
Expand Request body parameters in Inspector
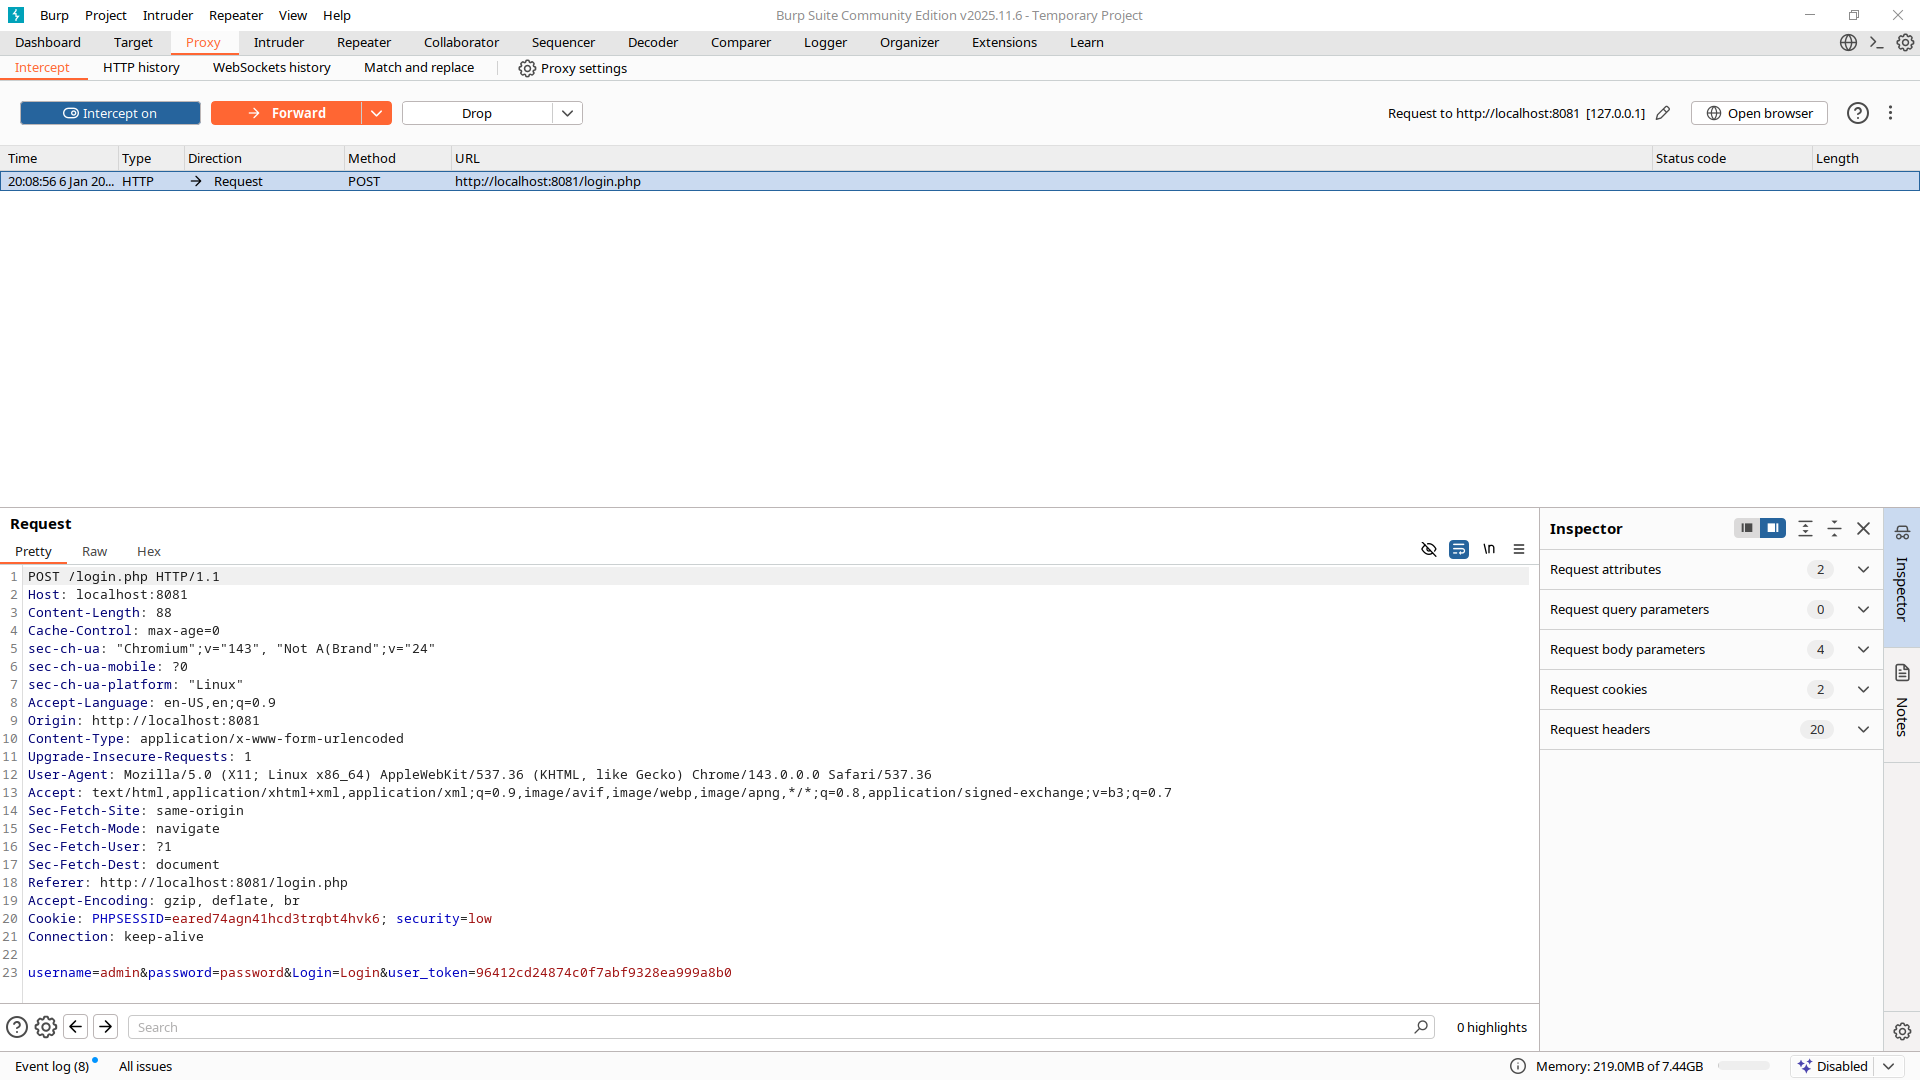pyautogui.click(x=1863, y=649)
